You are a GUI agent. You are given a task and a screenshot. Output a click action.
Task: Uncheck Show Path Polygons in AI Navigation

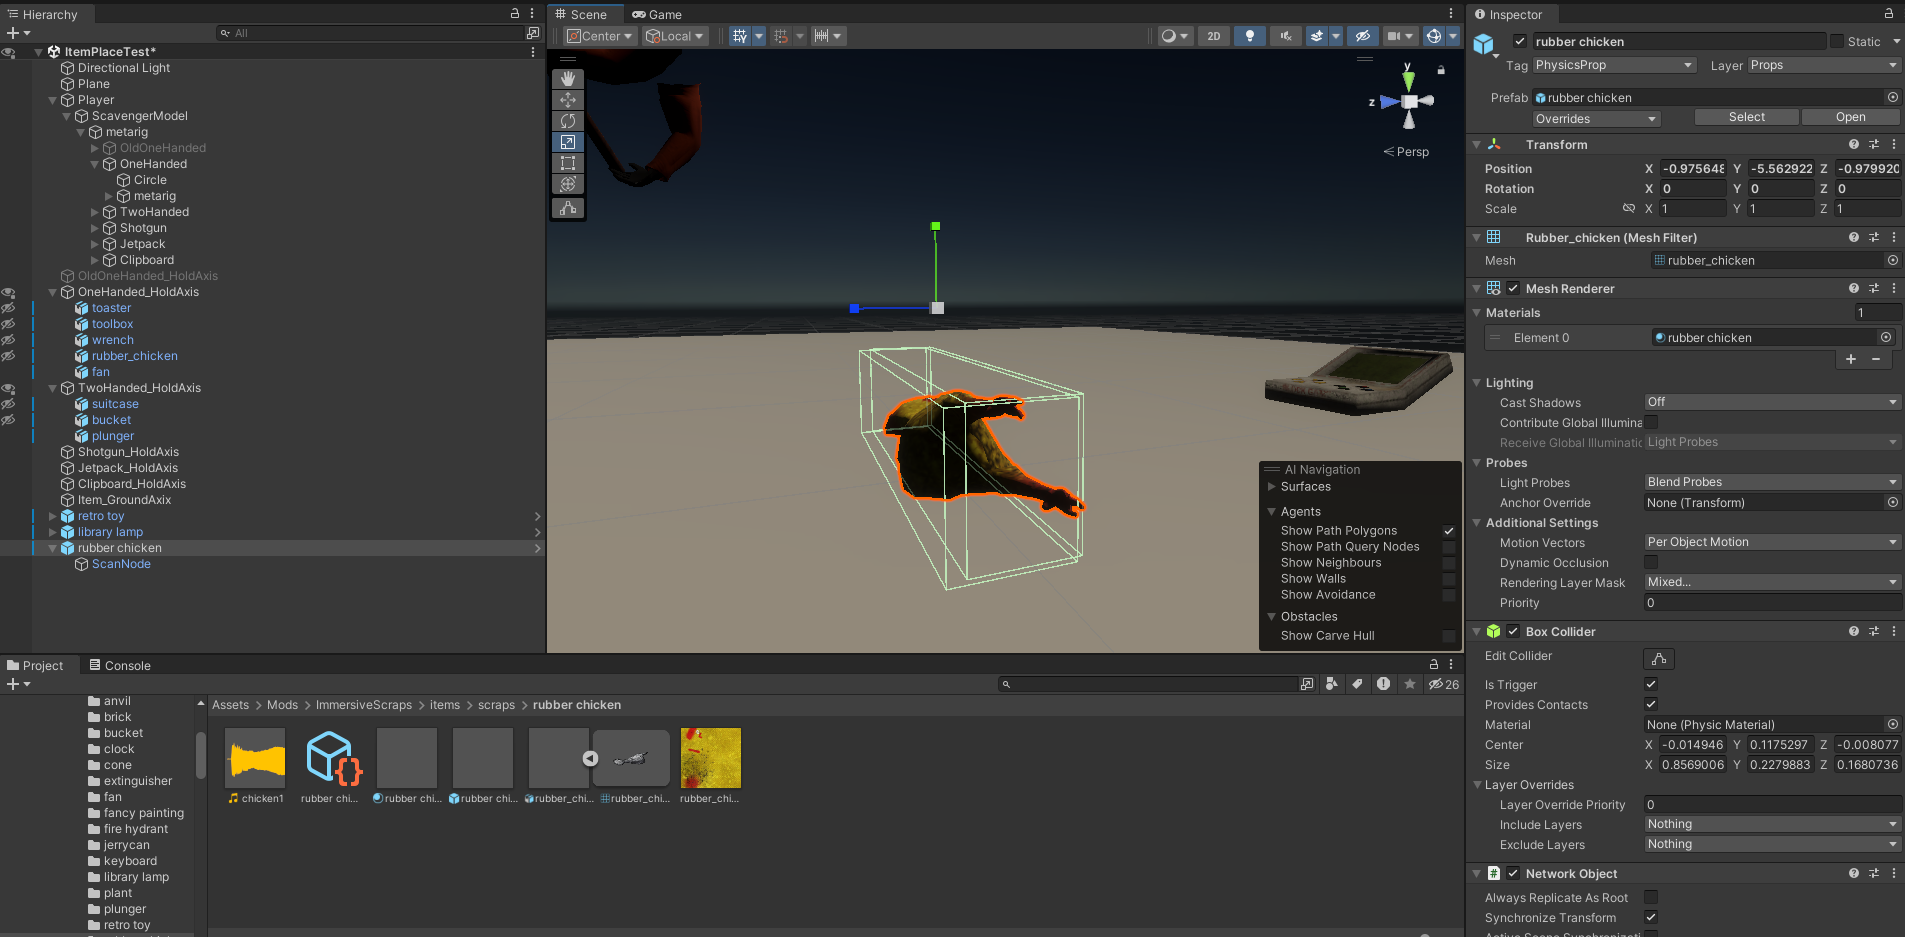[1449, 531]
